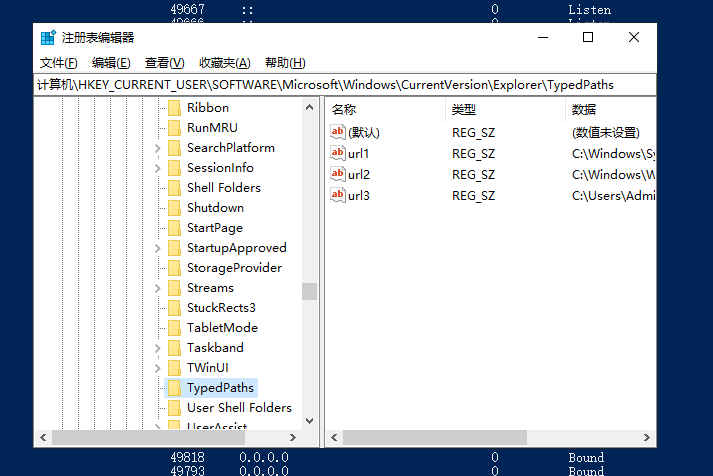Click the values pane scroll left arrow

(334, 437)
